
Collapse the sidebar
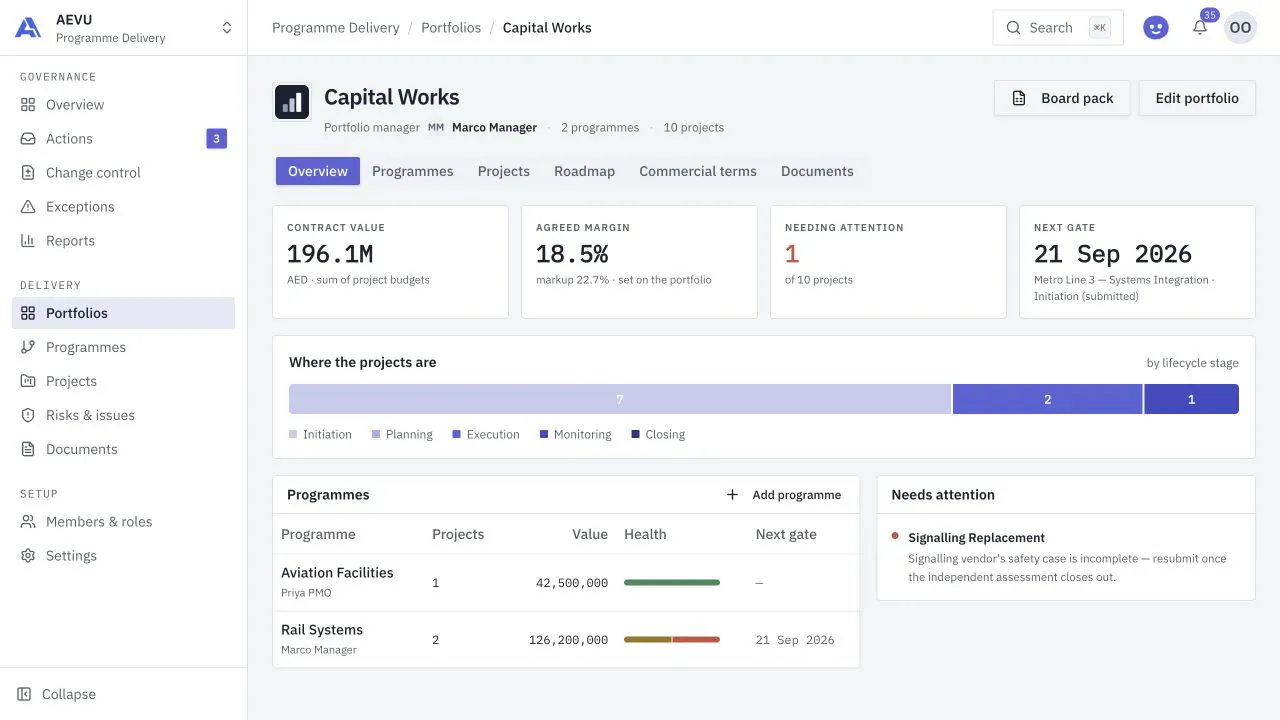click(x=57, y=694)
